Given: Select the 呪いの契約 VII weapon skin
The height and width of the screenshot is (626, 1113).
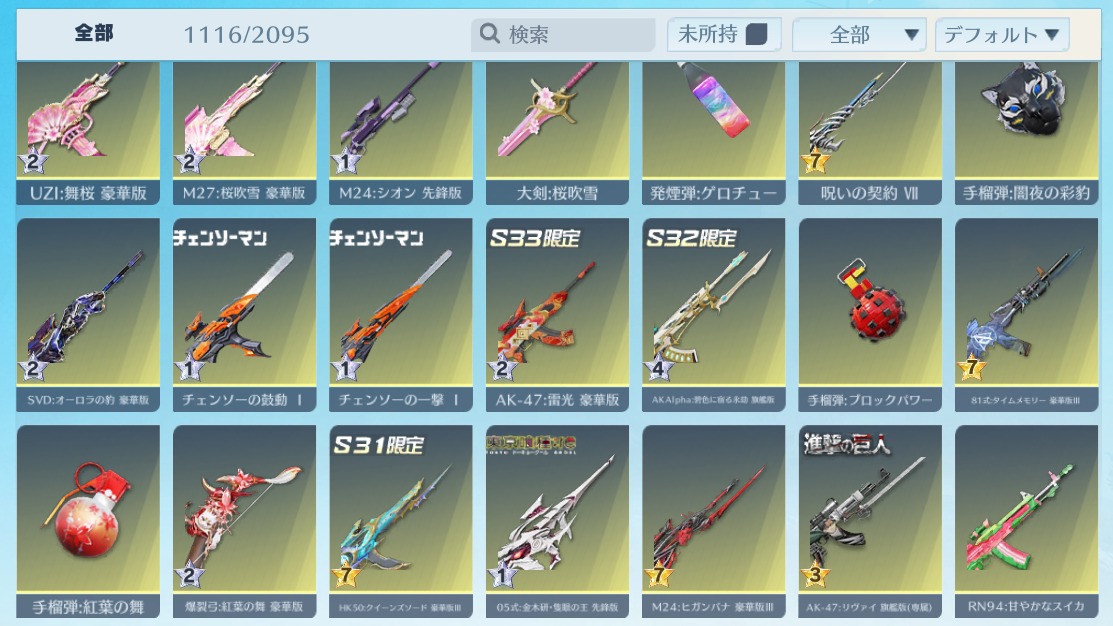Looking at the screenshot, I should point(870,133).
